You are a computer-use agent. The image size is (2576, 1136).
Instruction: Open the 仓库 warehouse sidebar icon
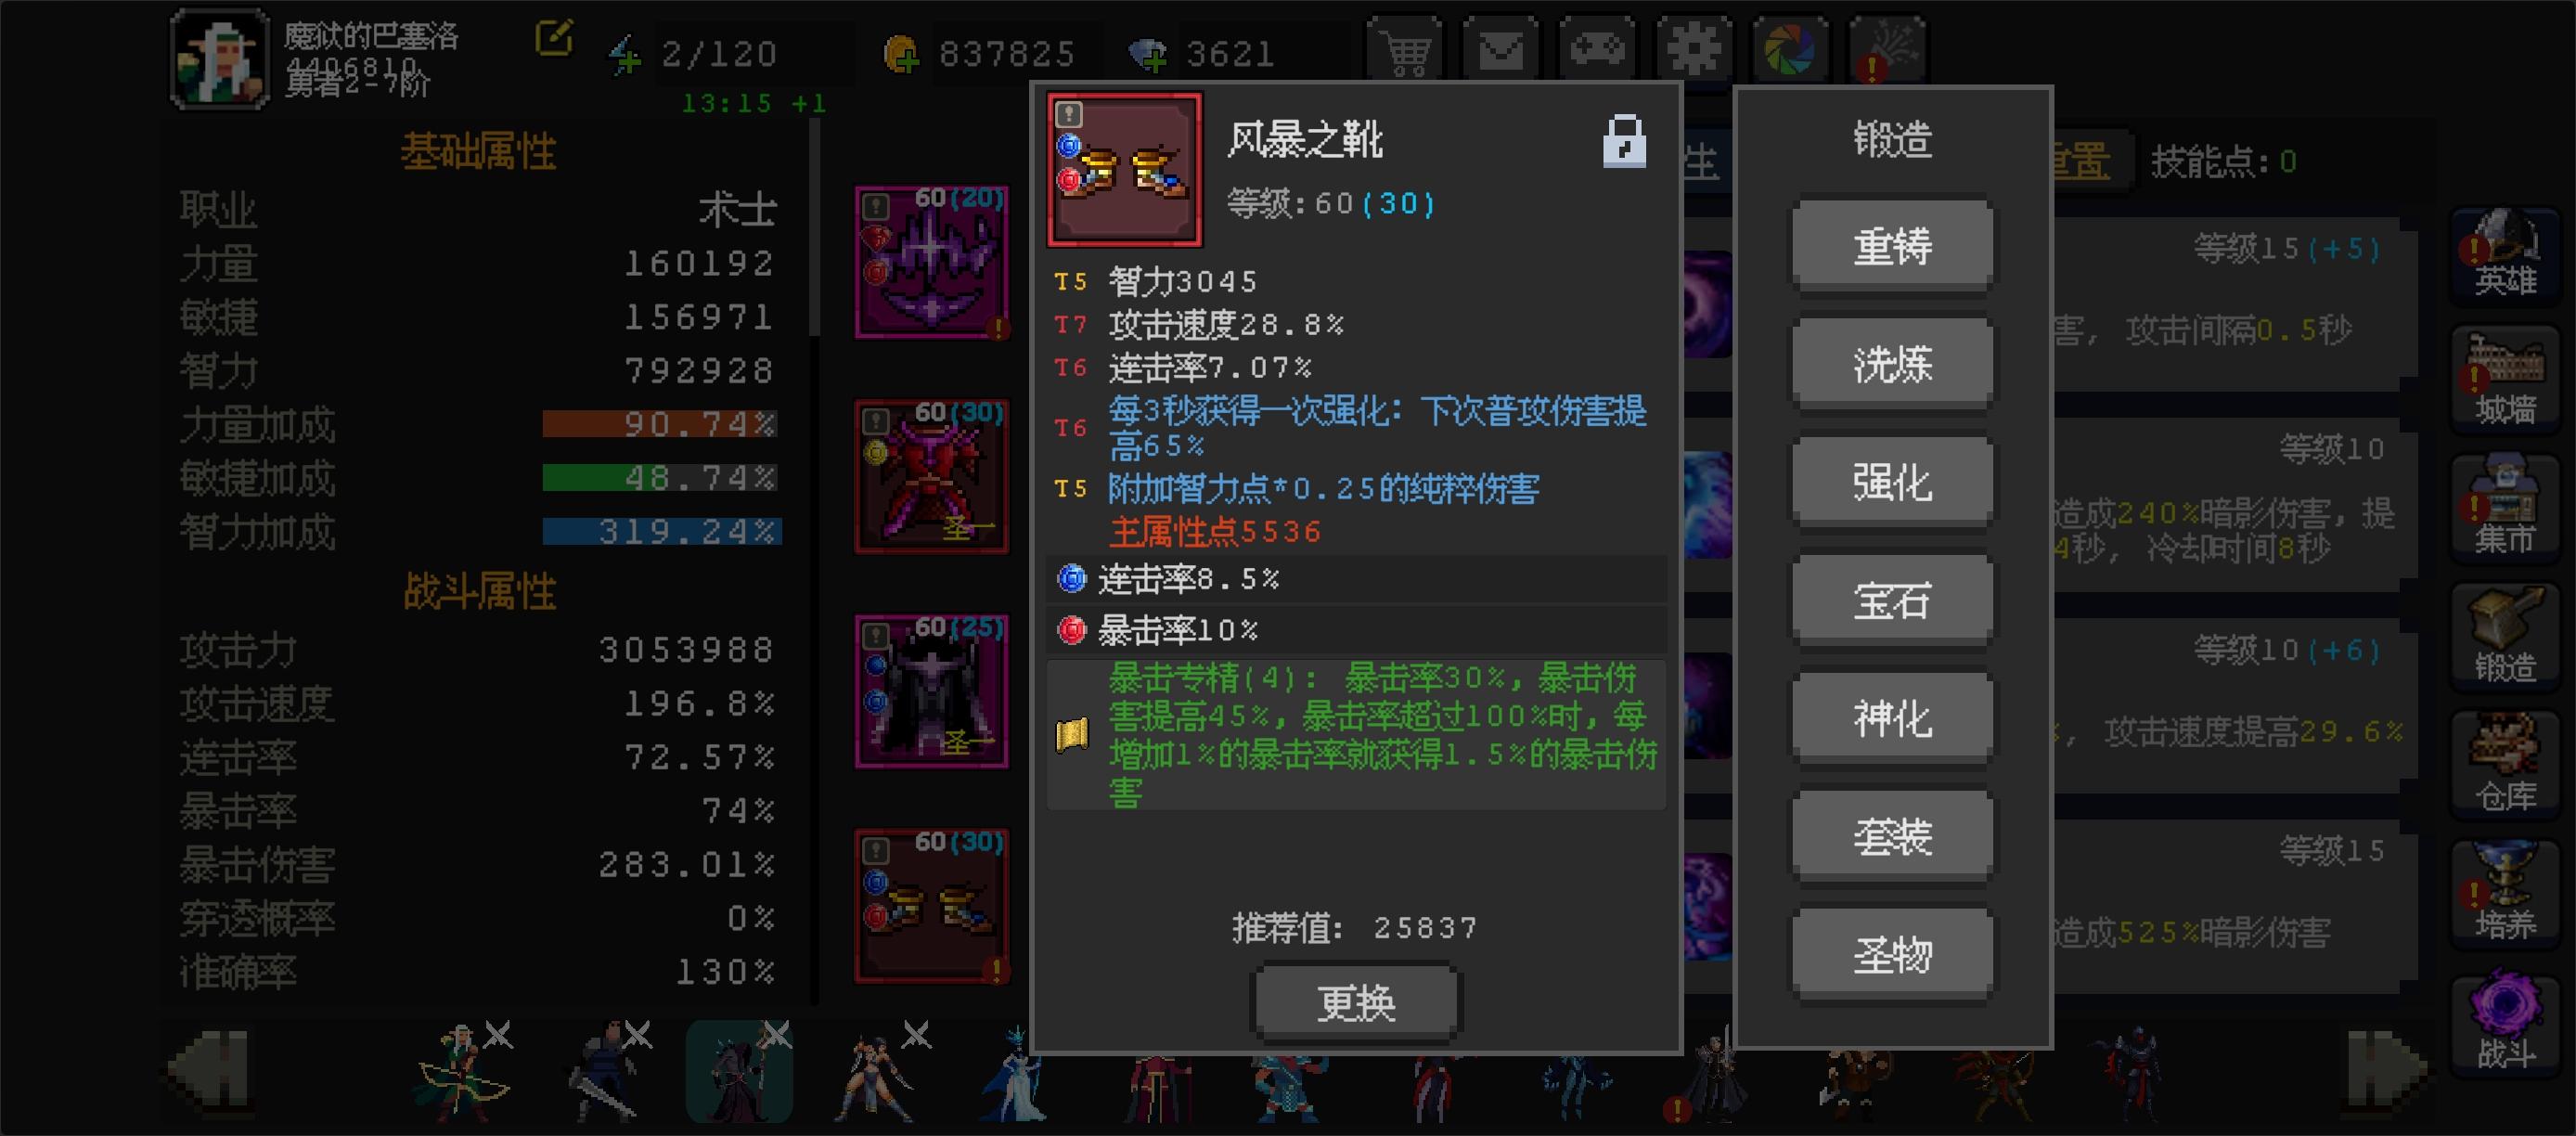coord(2505,765)
